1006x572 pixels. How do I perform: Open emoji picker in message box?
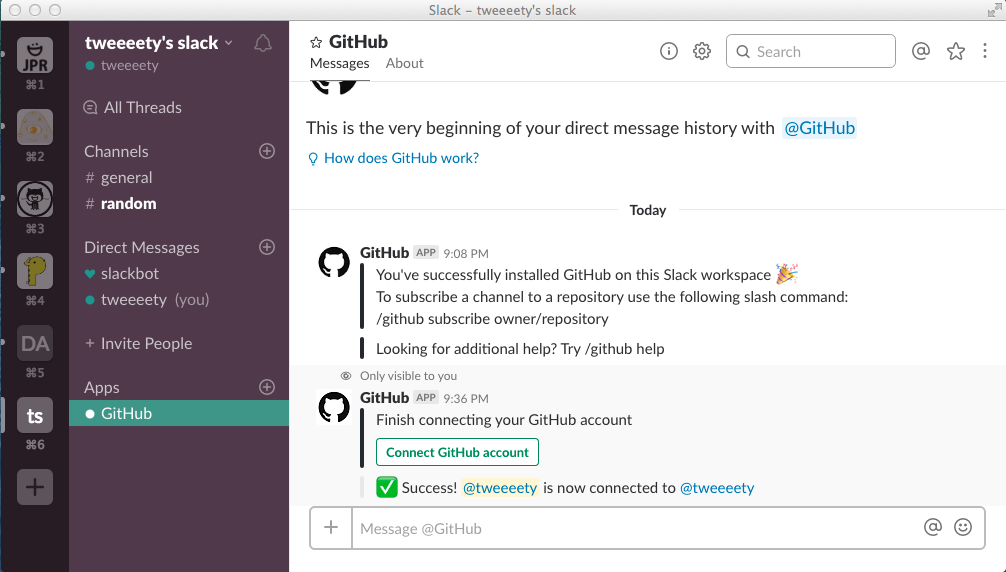click(963, 527)
